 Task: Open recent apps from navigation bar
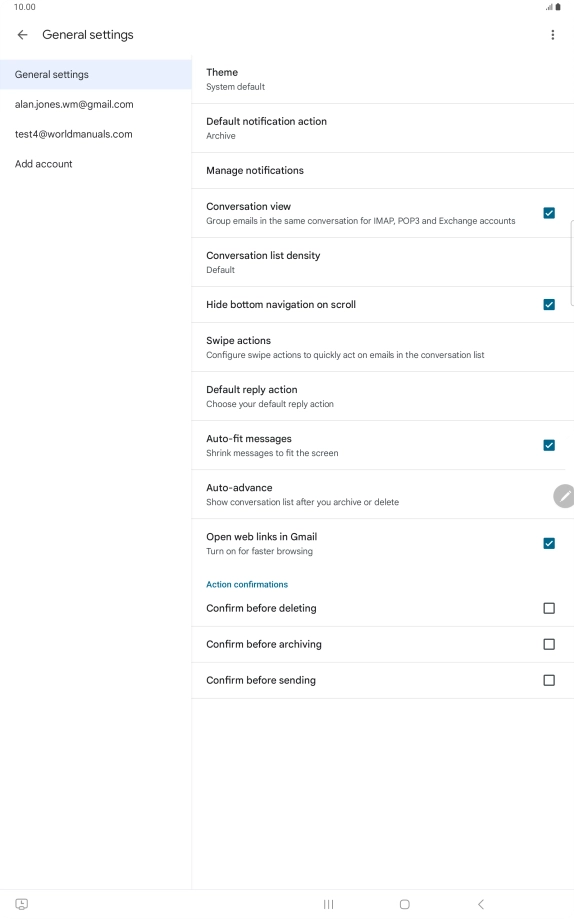click(328, 904)
